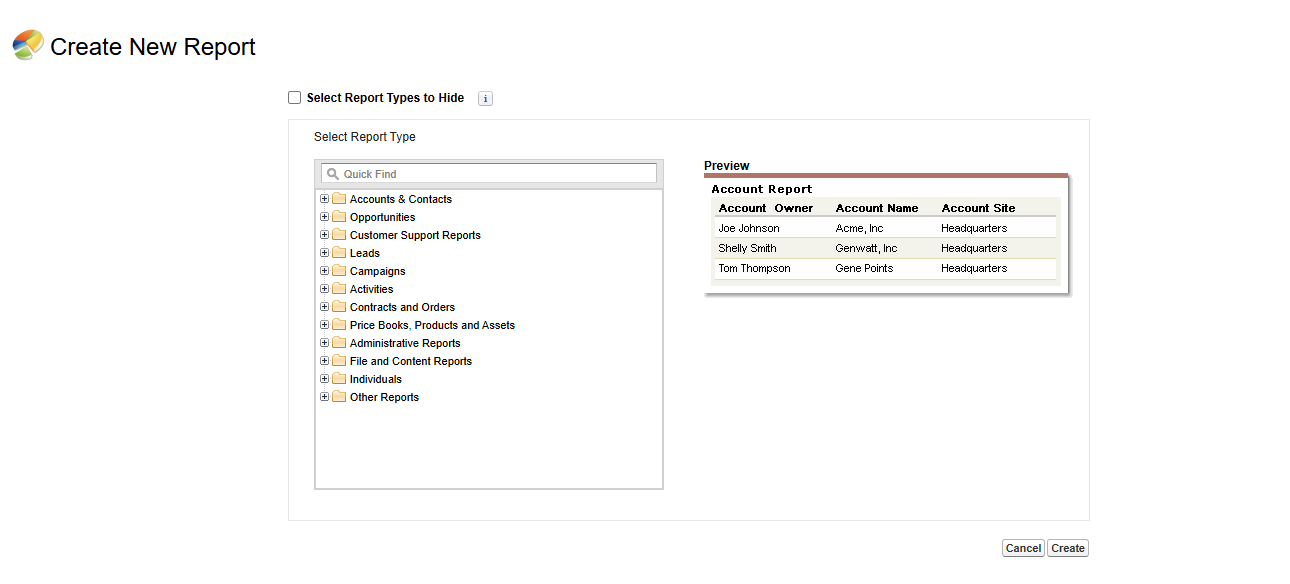Enable the Select Report Types to Hide checkbox
Viewport: 1290px width, 584px height.
pyautogui.click(x=294, y=97)
